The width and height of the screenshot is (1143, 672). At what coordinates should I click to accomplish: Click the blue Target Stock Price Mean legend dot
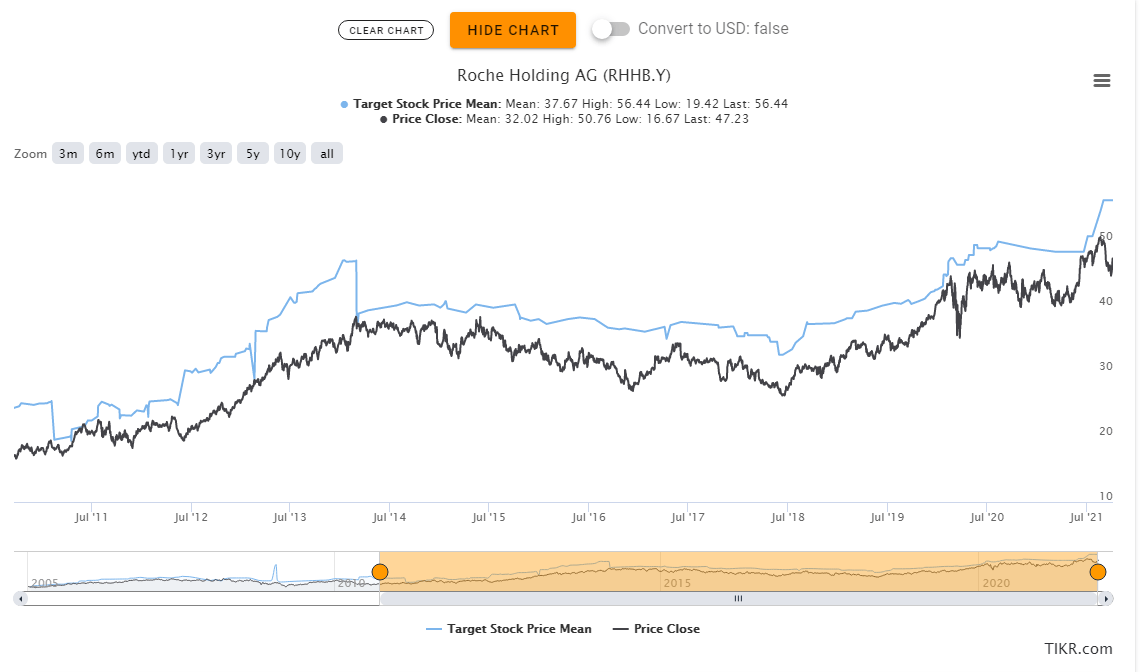(343, 103)
